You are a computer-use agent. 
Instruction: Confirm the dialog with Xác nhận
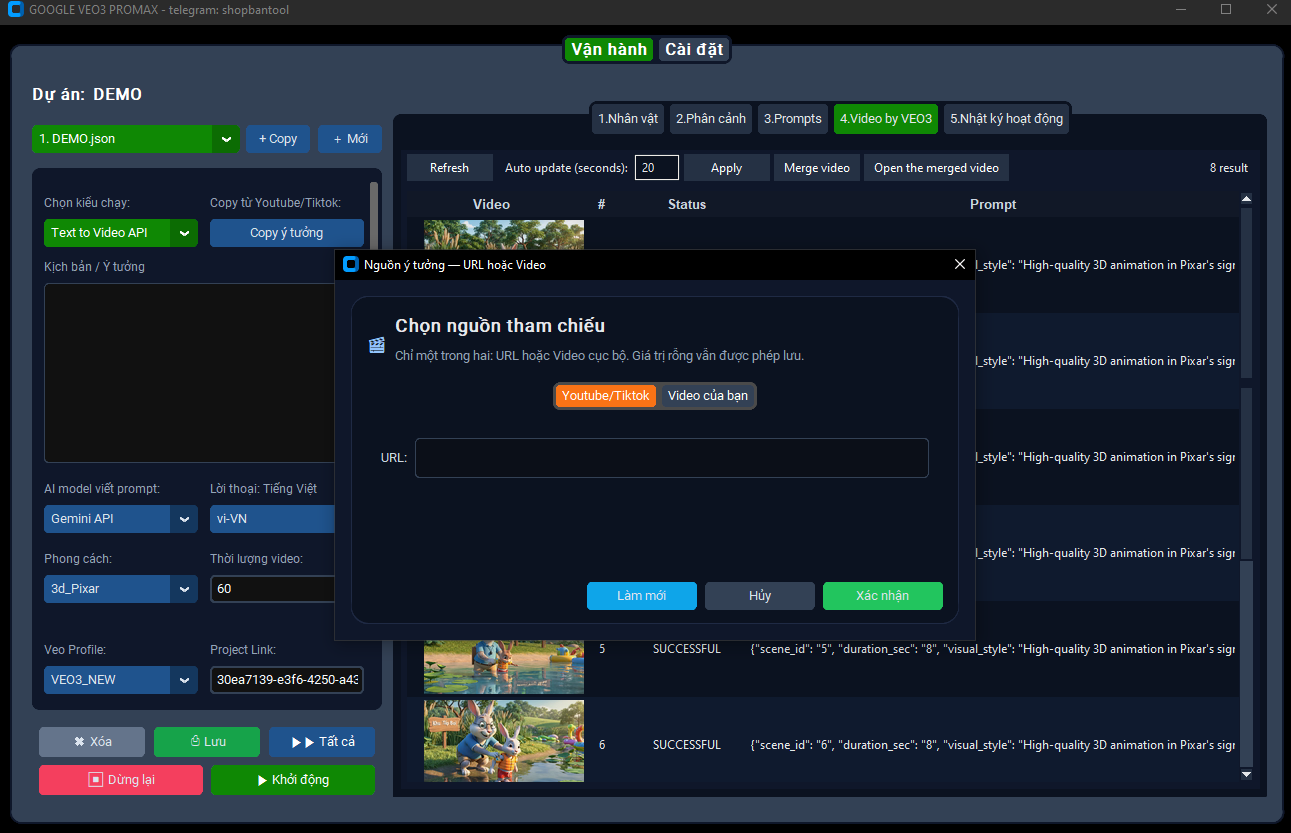coord(882,595)
